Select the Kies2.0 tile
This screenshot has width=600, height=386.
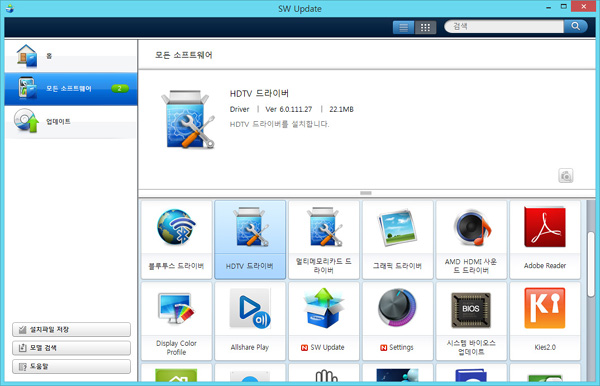545,321
